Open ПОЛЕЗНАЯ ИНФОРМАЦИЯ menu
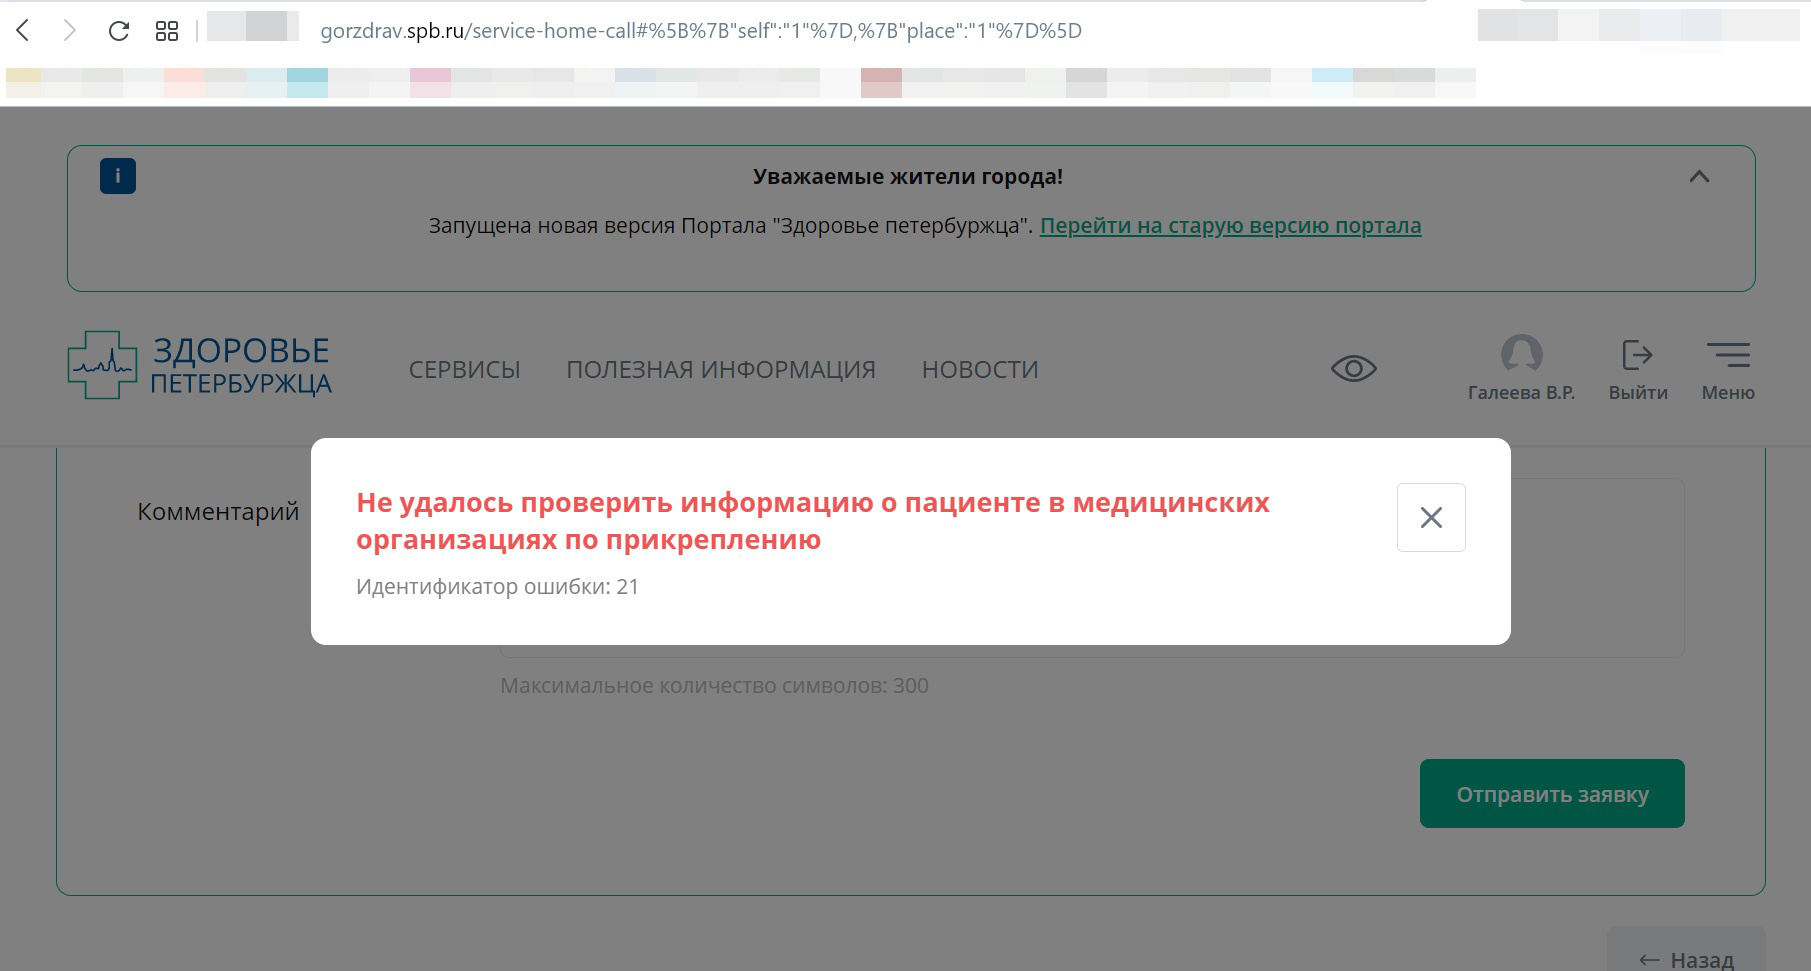 pos(721,370)
